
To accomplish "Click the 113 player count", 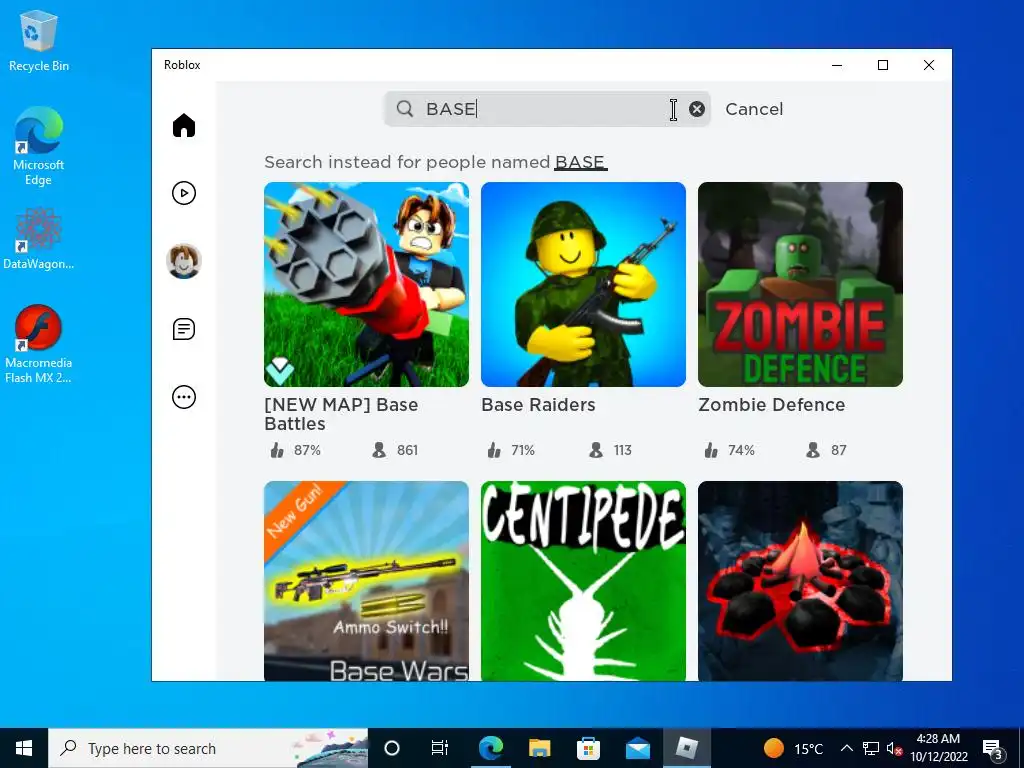I will pyautogui.click(x=622, y=450).
